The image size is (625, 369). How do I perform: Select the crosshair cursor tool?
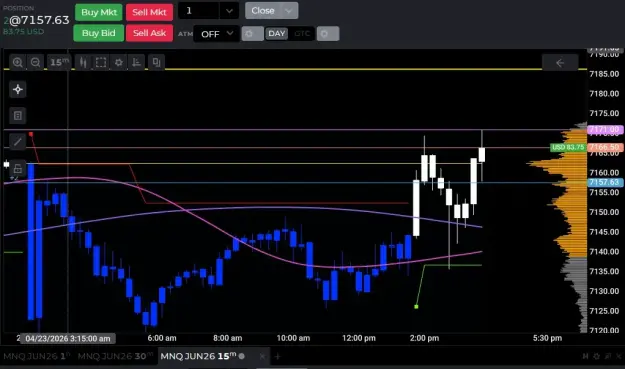(18, 89)
